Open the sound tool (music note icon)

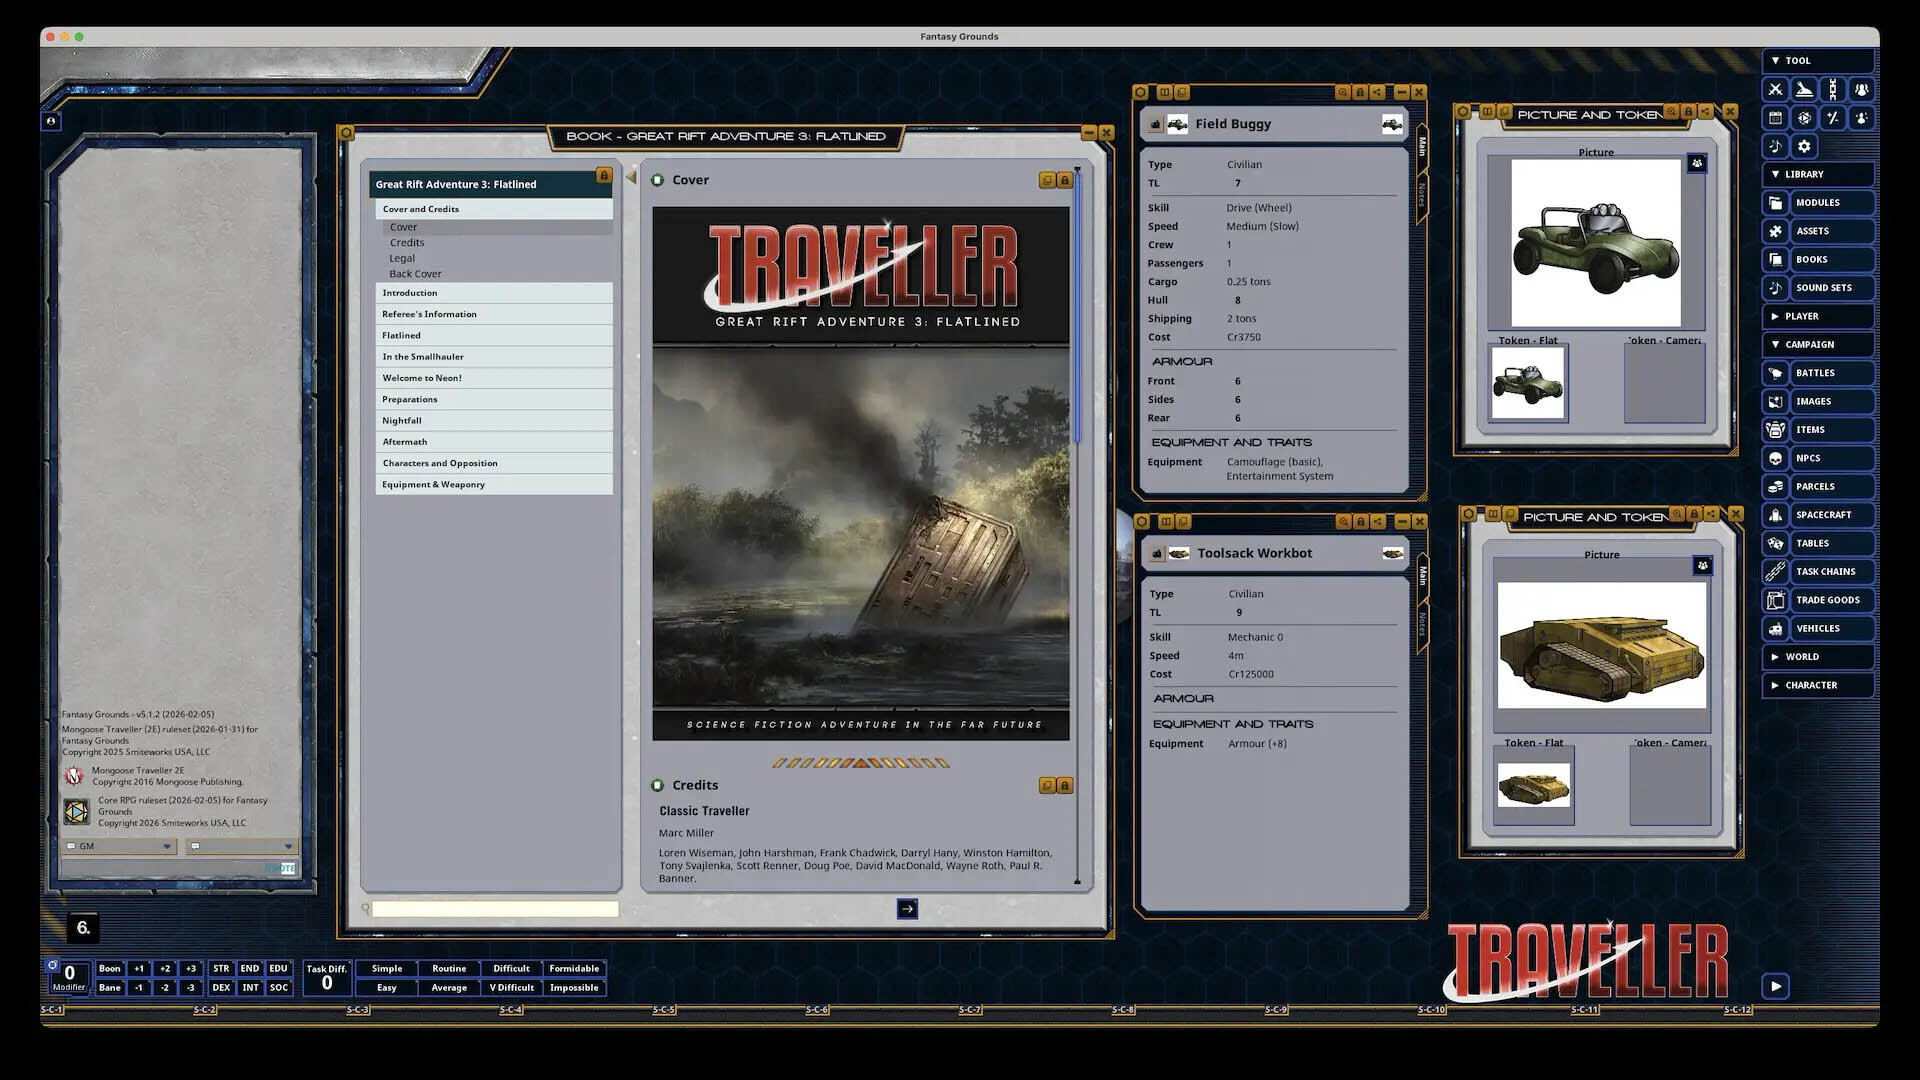coord(1775,146)
